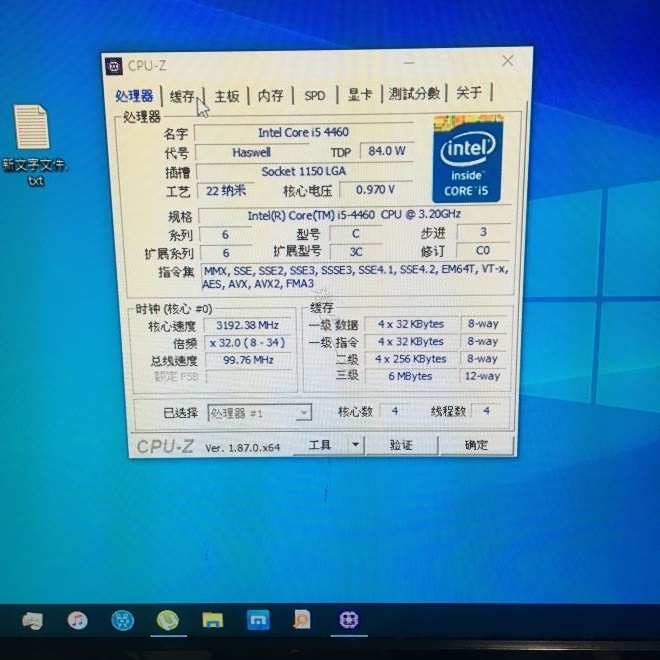Click the 22 纳米 process value
The height and width of the screenshot is (660, 660).
click(226, 191)
